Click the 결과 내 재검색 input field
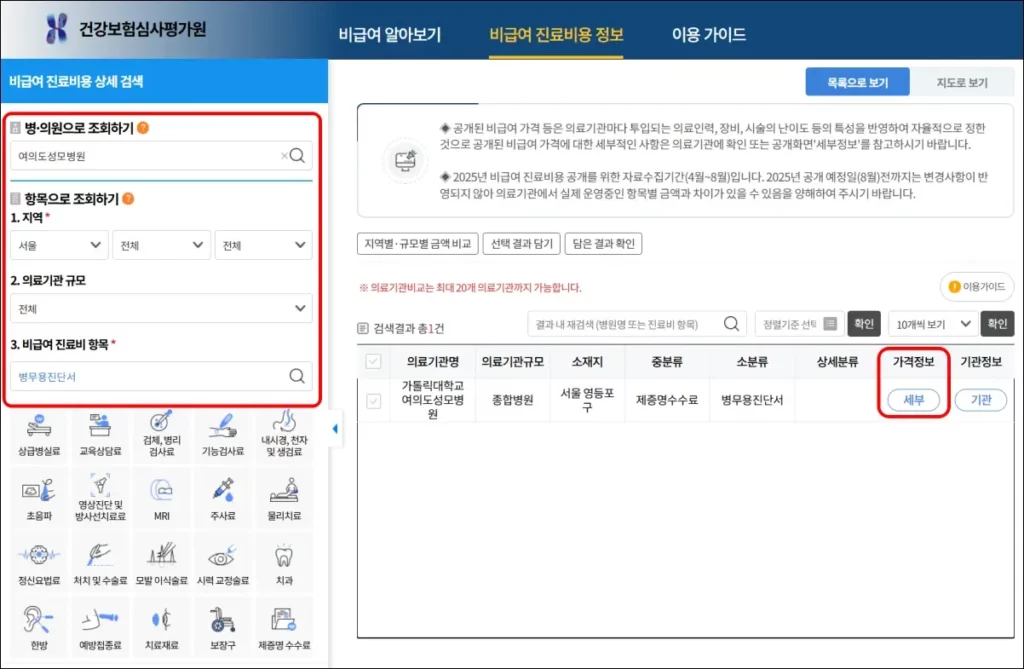This screenshot has width=1024, height=669. [635, 324]
